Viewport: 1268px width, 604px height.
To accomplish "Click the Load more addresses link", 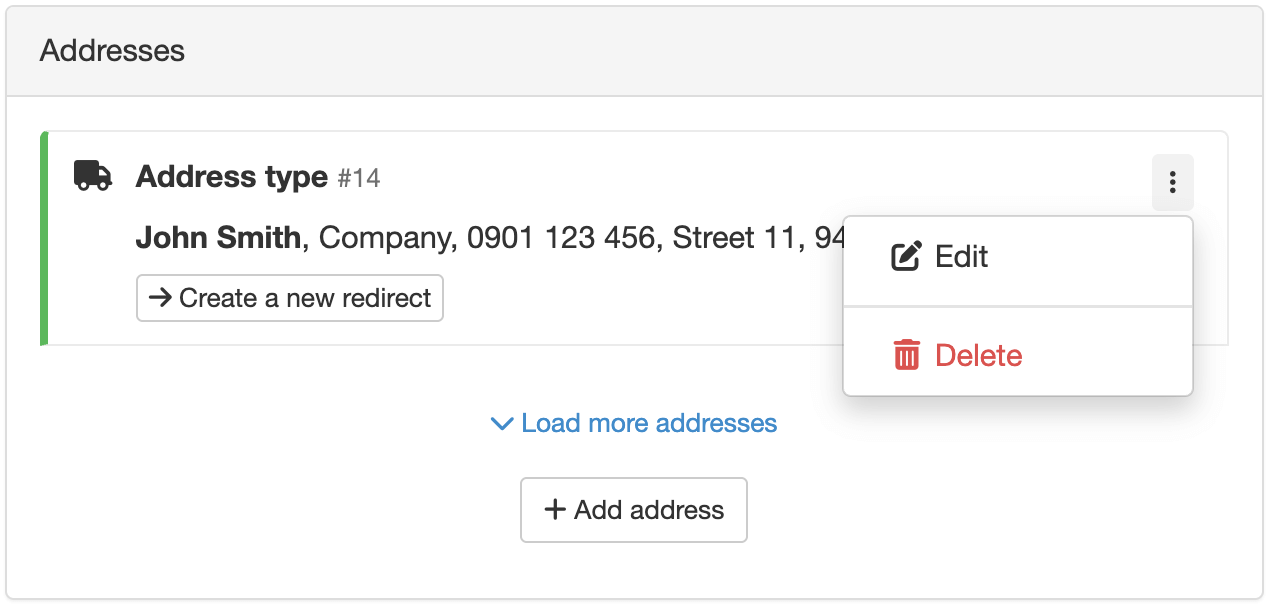I will [x=649, y=423].
